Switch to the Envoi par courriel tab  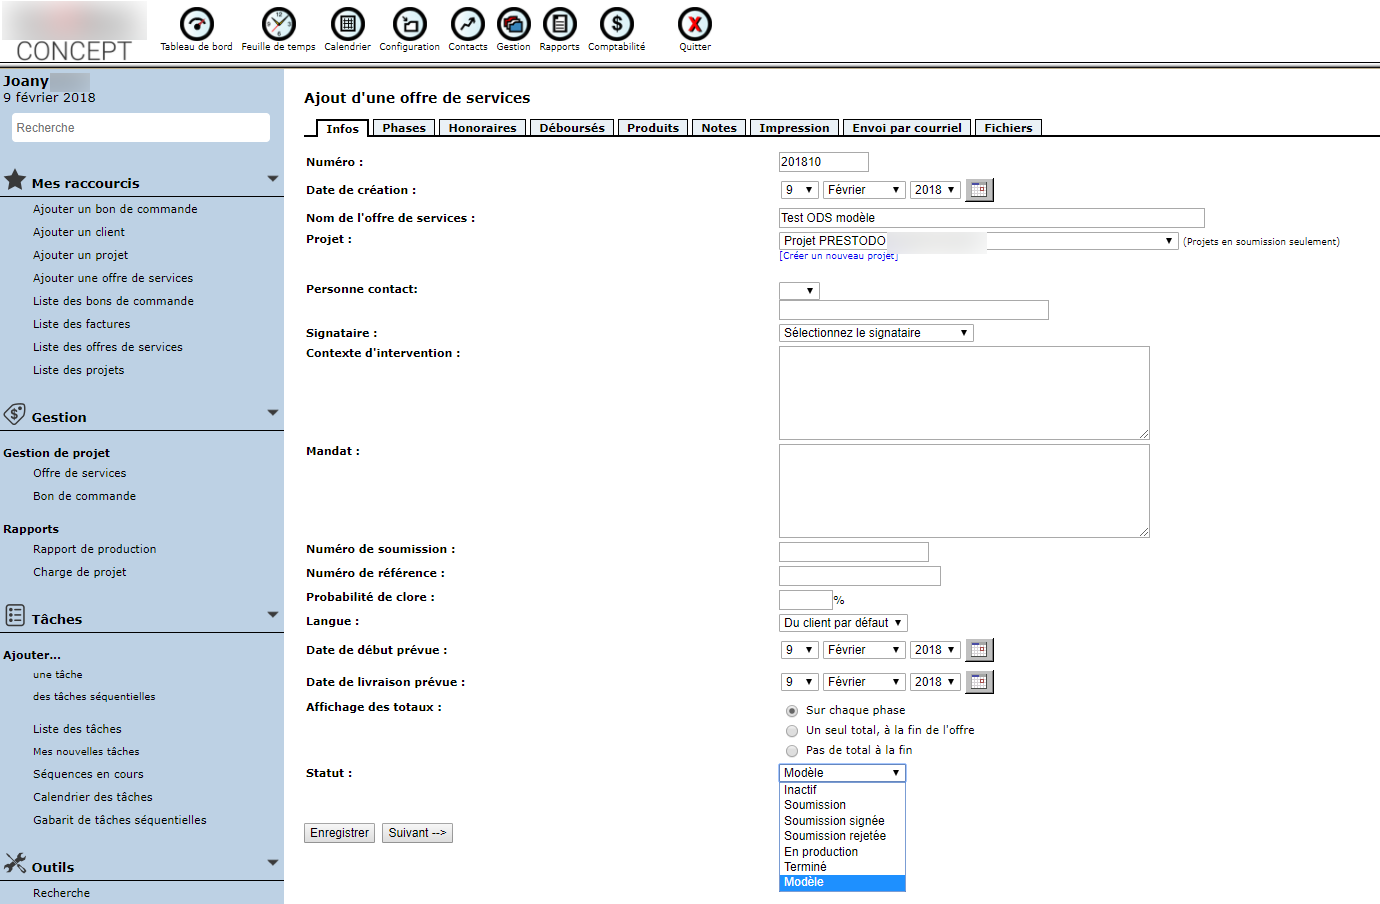906,128
